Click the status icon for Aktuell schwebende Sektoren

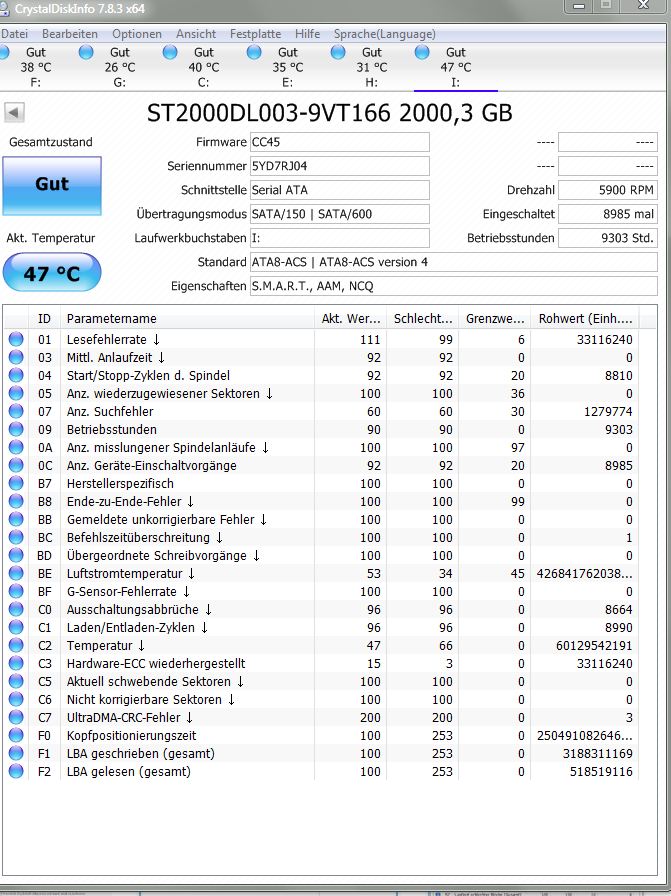16,682
